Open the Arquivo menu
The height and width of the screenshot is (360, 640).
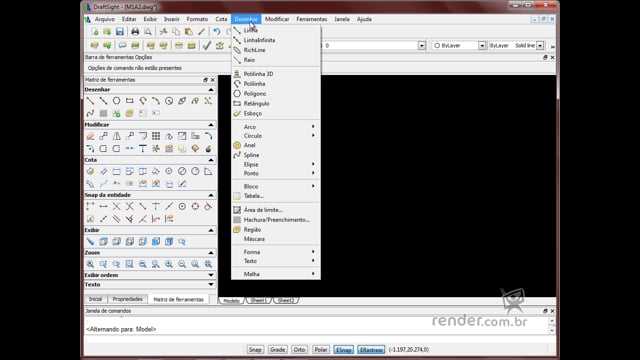point(104,19)
